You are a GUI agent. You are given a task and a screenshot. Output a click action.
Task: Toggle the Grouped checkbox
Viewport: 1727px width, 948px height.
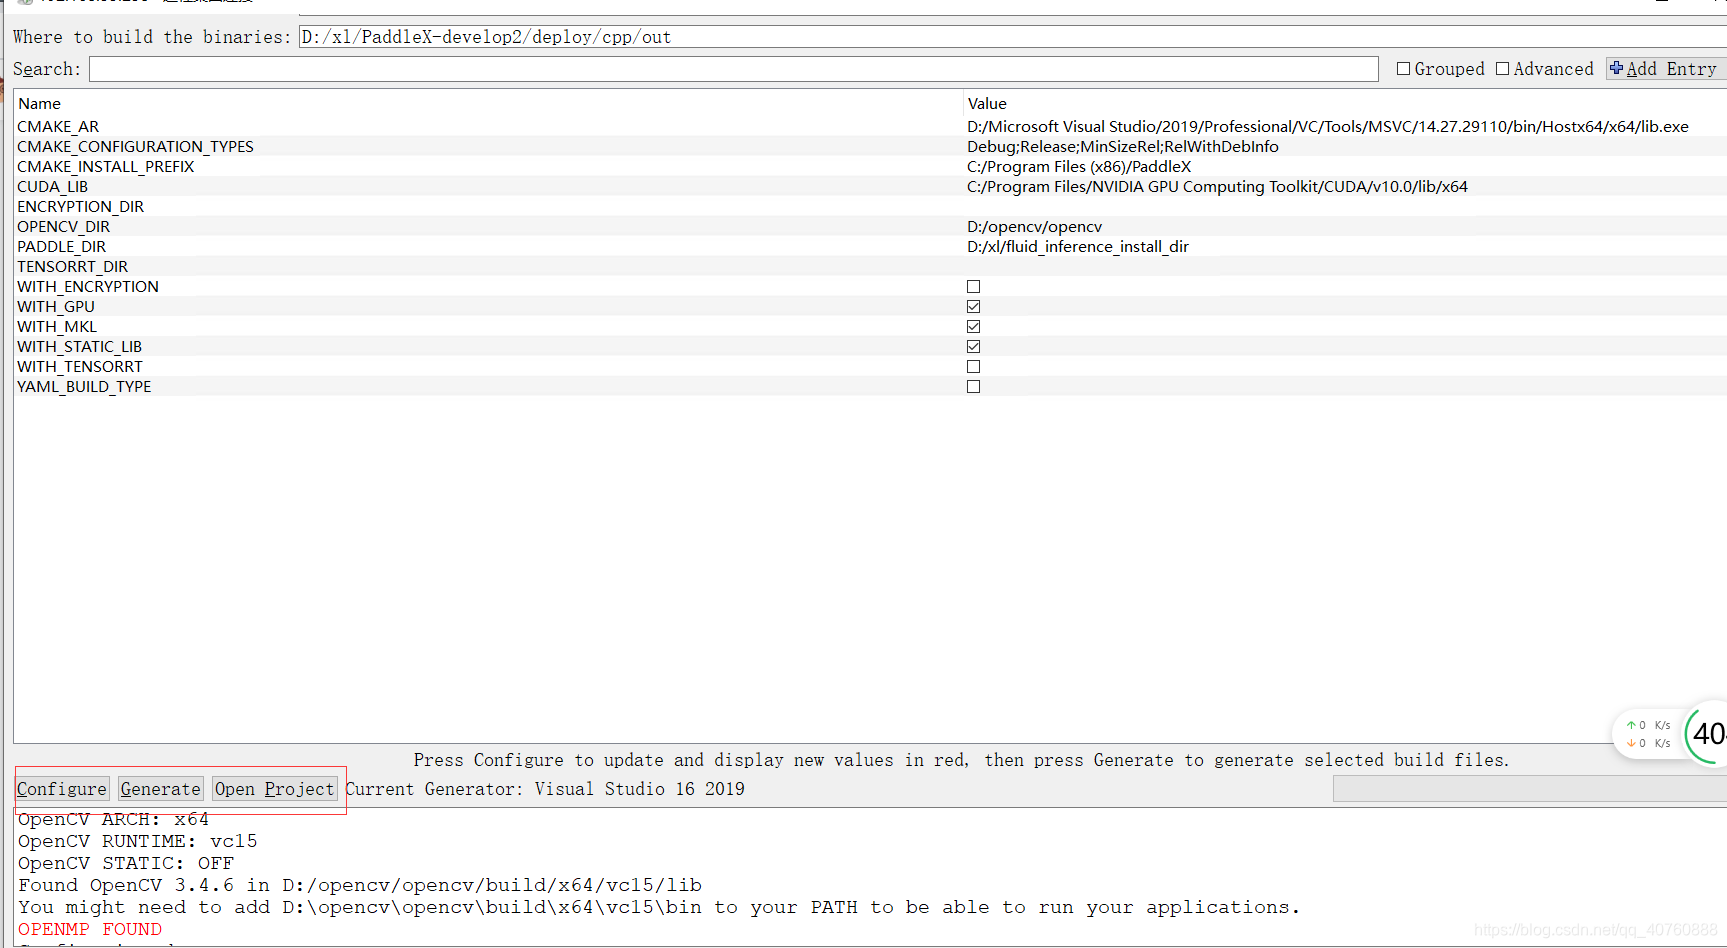pos(1403,69)
